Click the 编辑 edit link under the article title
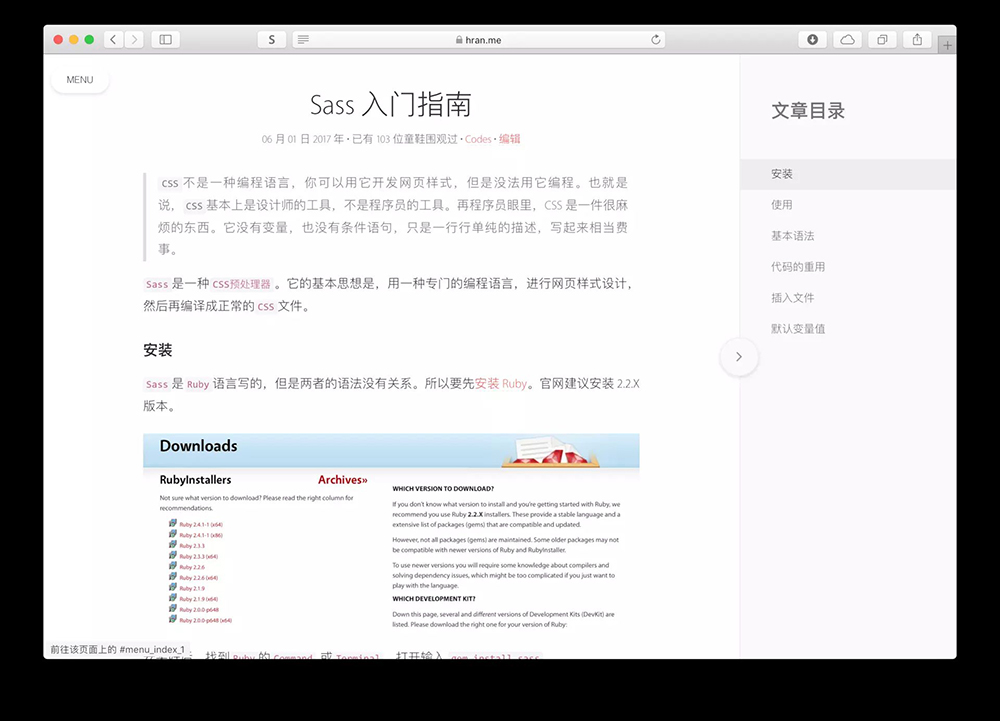Viewport: 1000px width, 721px height. pyautogui.click(x=510, y=137)
